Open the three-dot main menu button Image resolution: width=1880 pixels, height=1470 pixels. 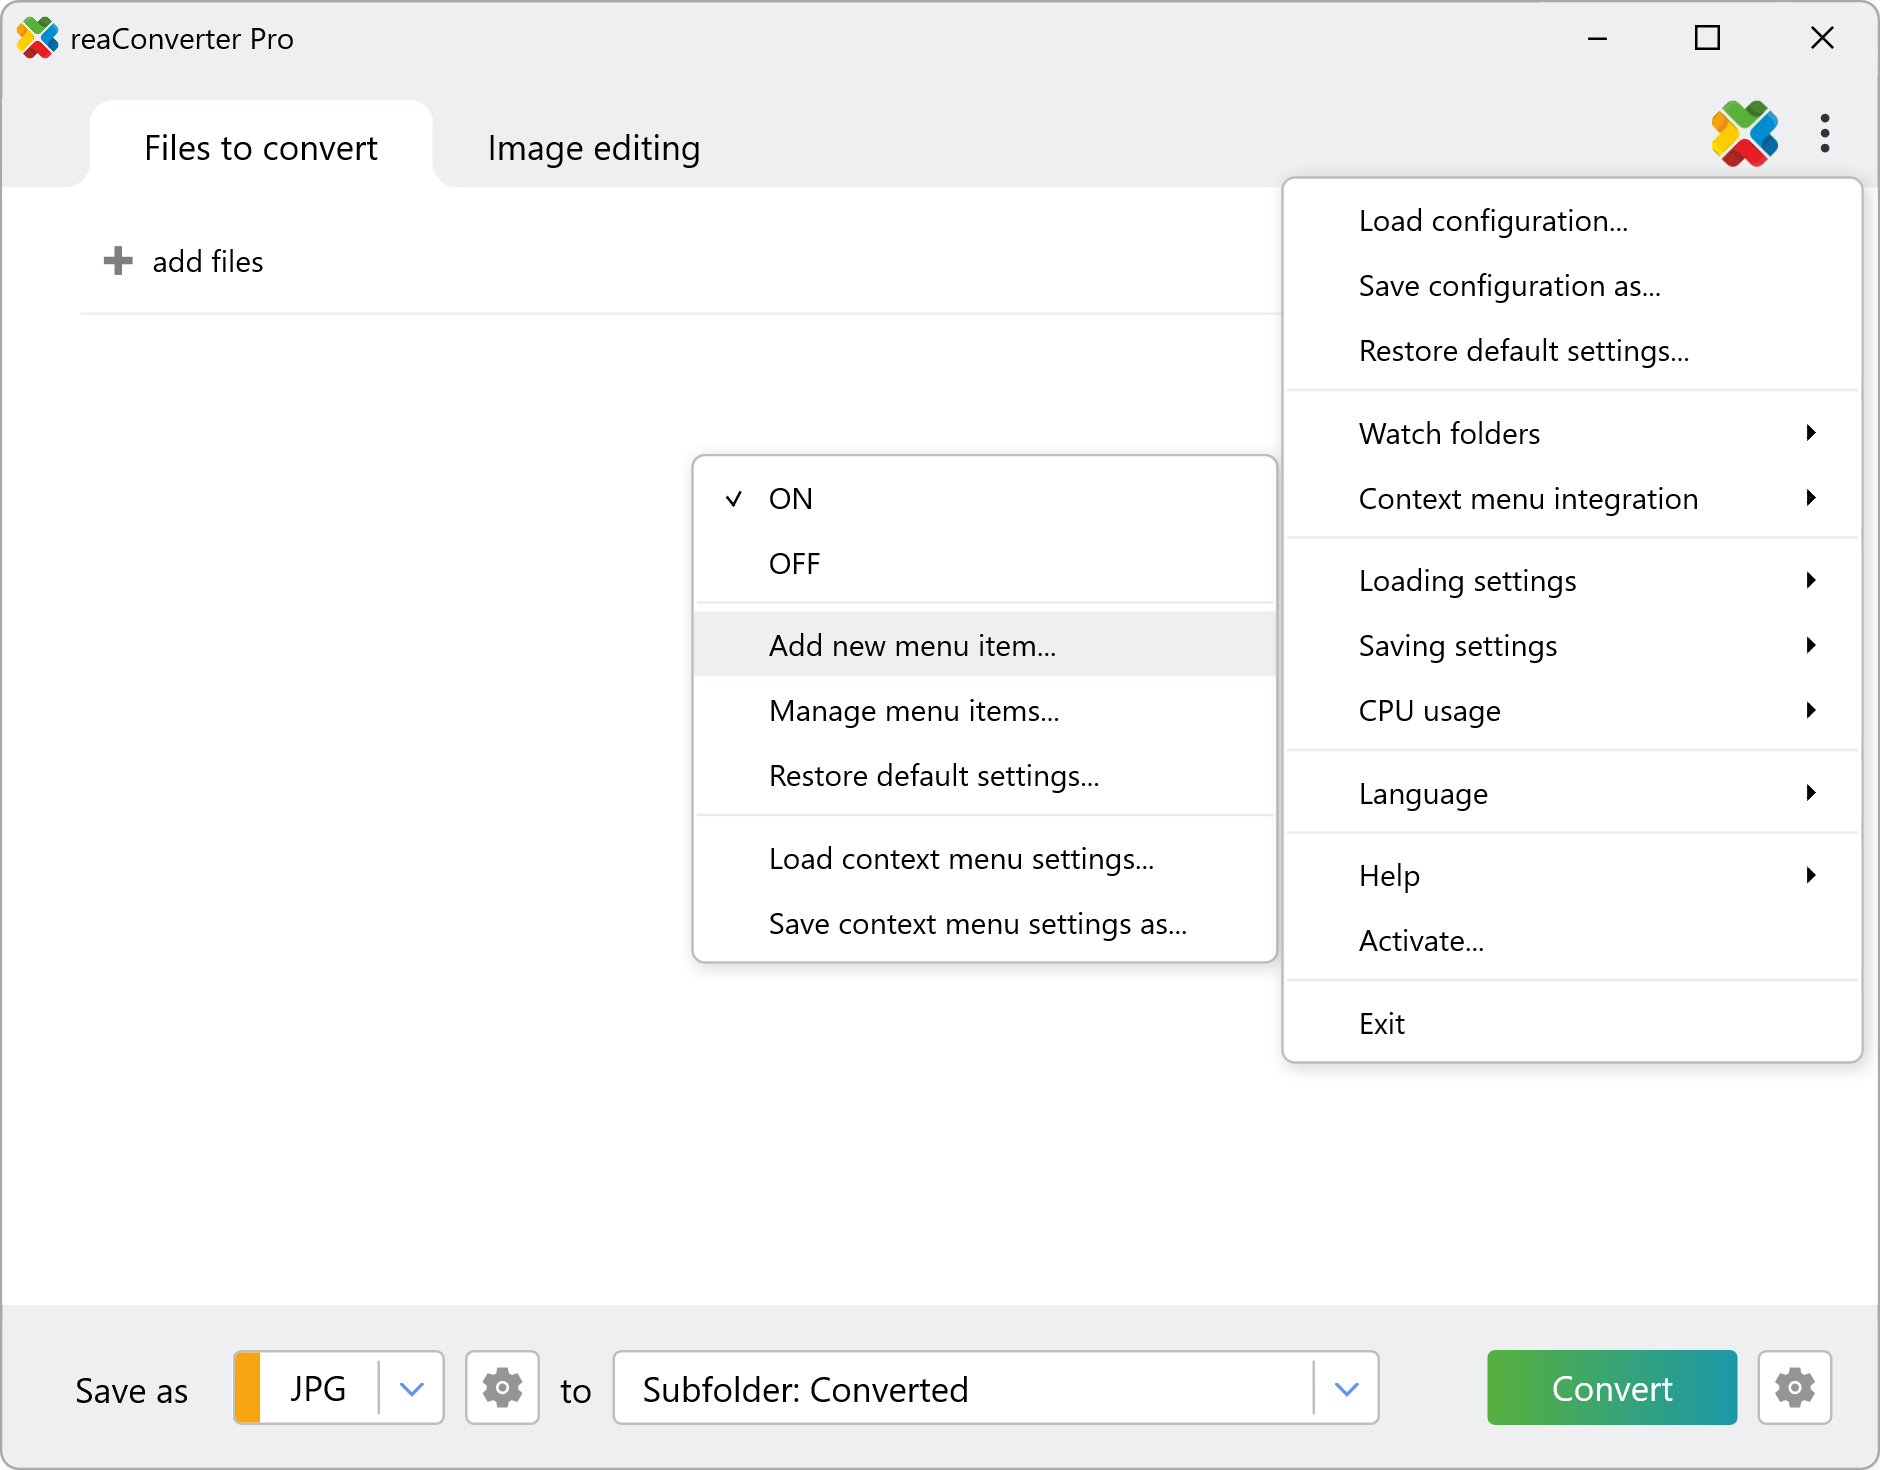(x=1825, y=134)
